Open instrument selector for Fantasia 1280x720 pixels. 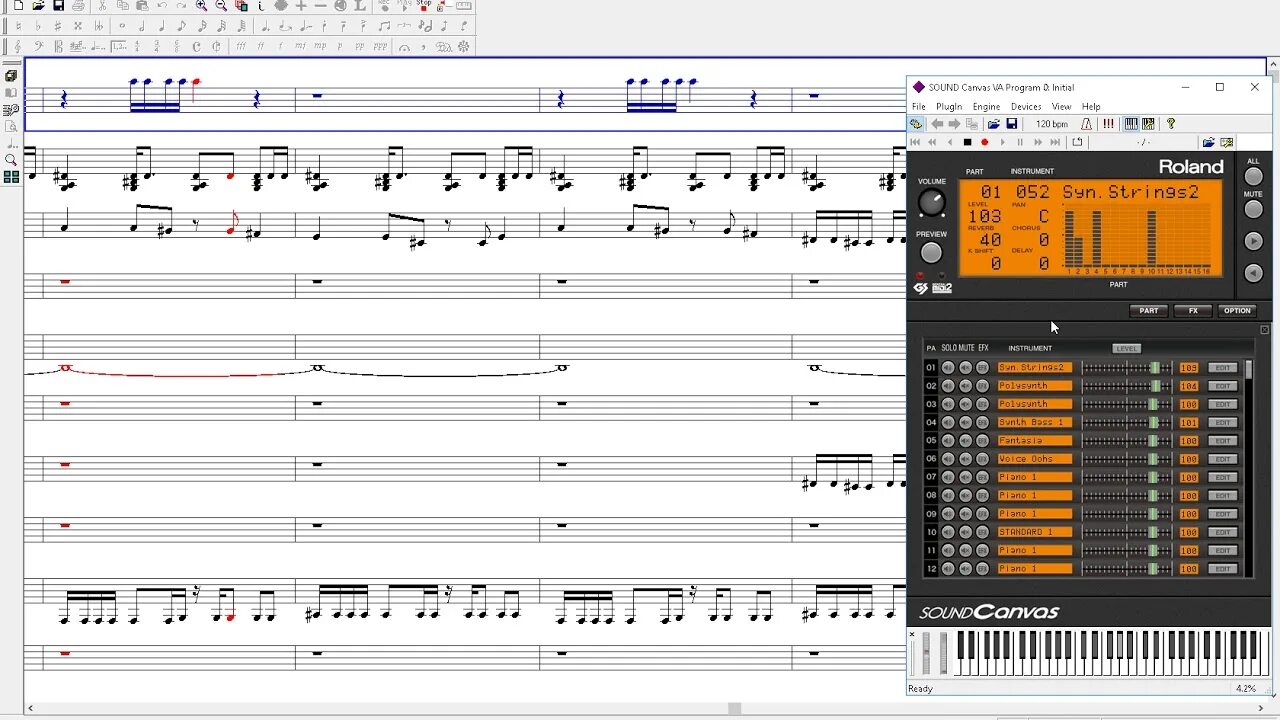pyautogui.click(x=1035, y=441)
